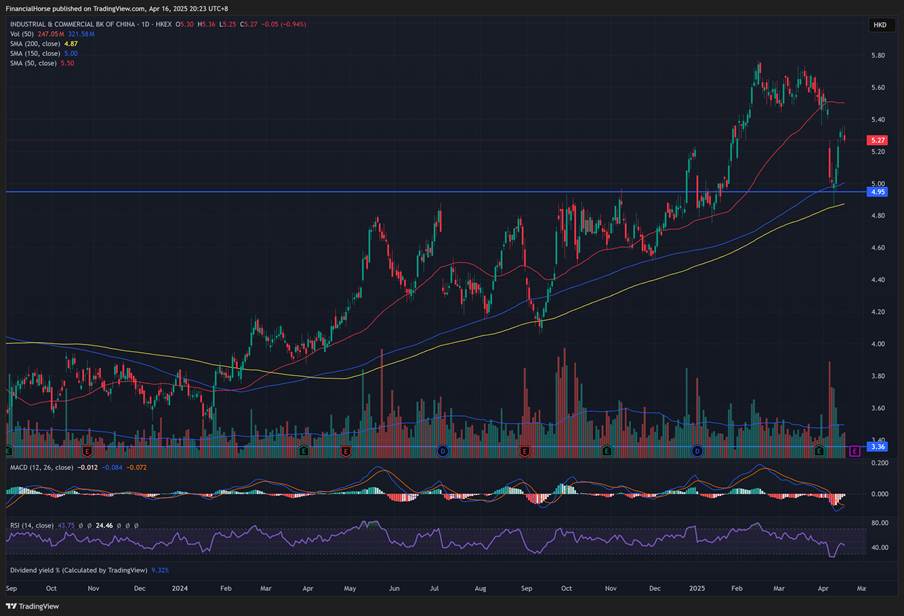The width and height of the screenshot is (904, 616).
Task: Select the Dividend yield % legend label
Action: coord(78,570)
